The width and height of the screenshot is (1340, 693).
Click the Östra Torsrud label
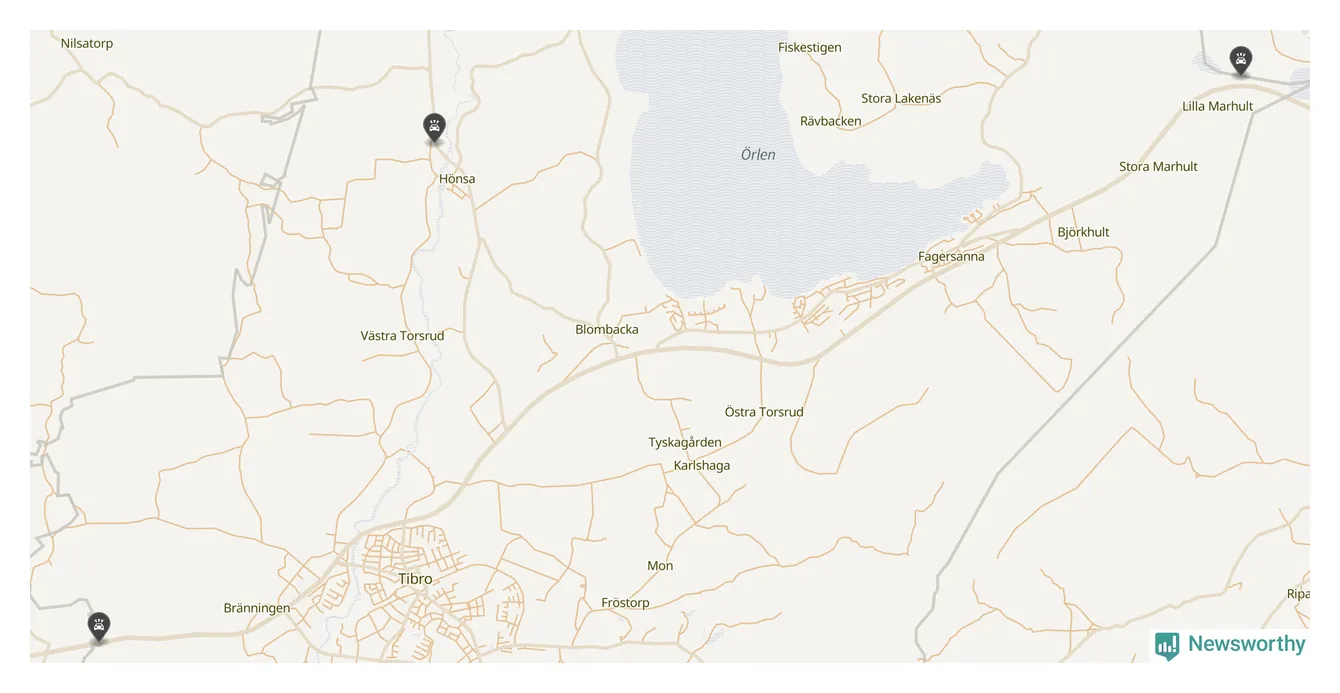764,412
